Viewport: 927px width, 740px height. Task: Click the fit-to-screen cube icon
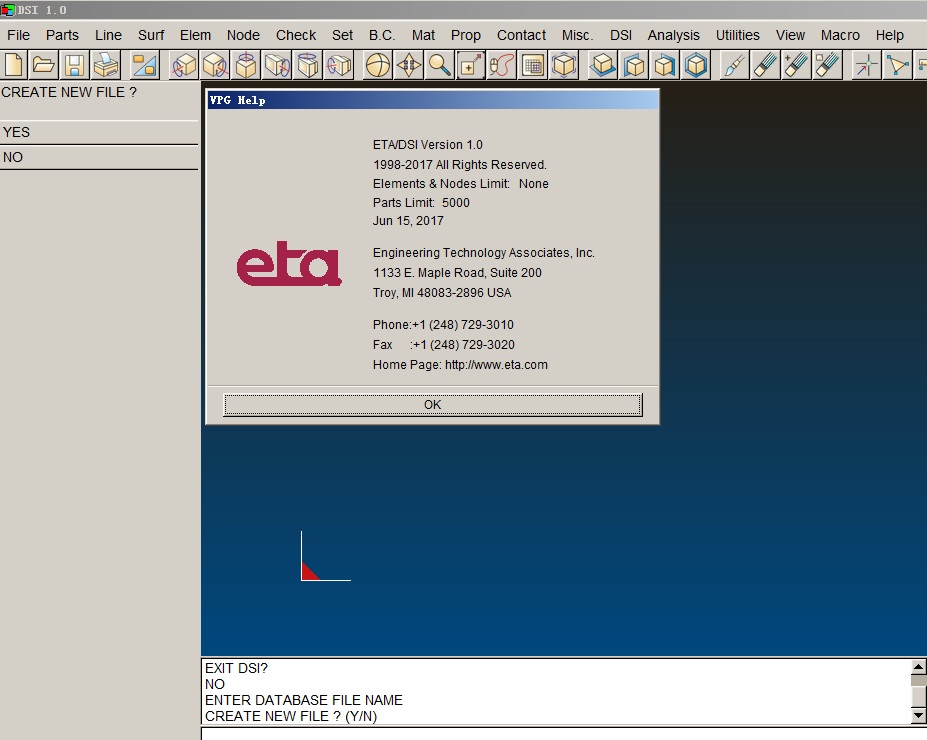(x=564, y=65)
